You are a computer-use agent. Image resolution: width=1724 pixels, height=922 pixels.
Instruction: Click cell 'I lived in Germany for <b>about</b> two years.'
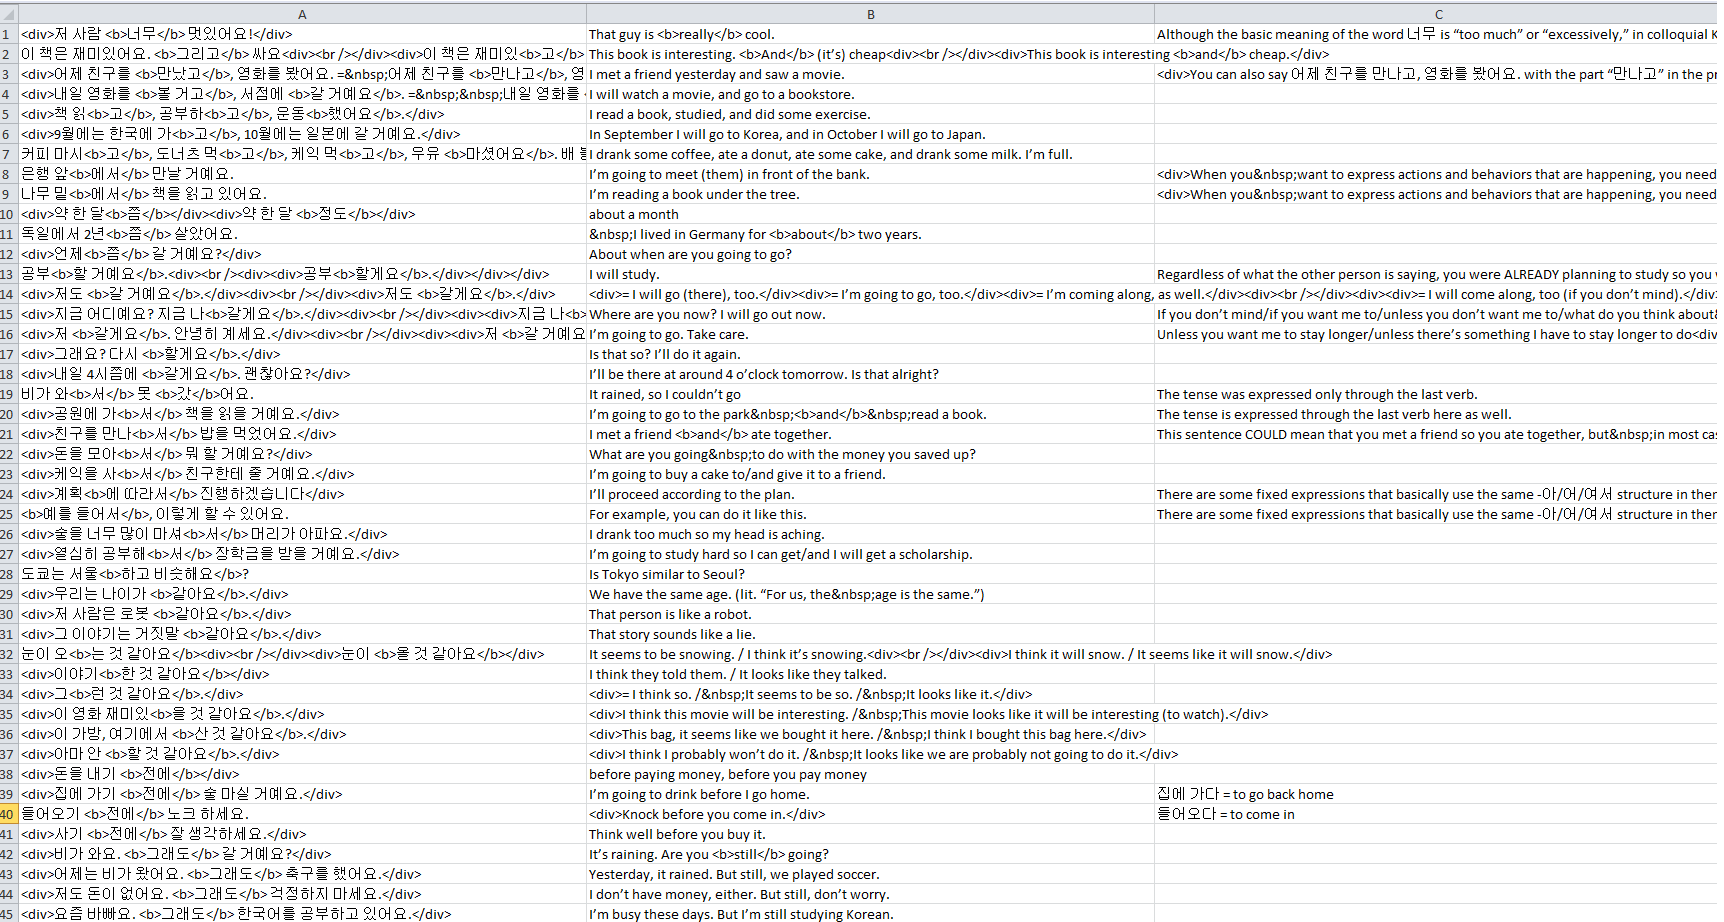[870, 234]
